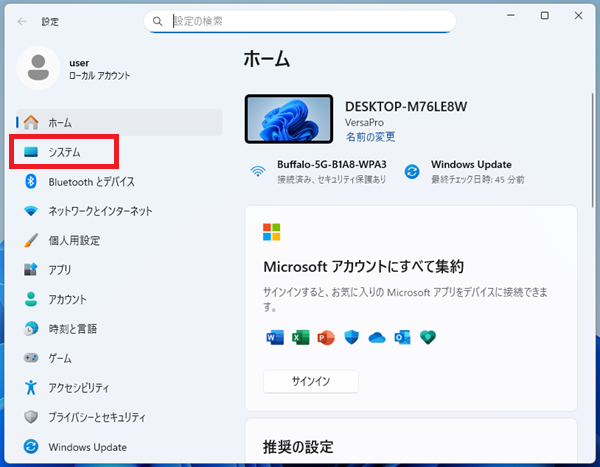This screenshot has width=600, height=467.
Task: Open the システム settings category
Action: pyautogui.click(x=64, y=152)
